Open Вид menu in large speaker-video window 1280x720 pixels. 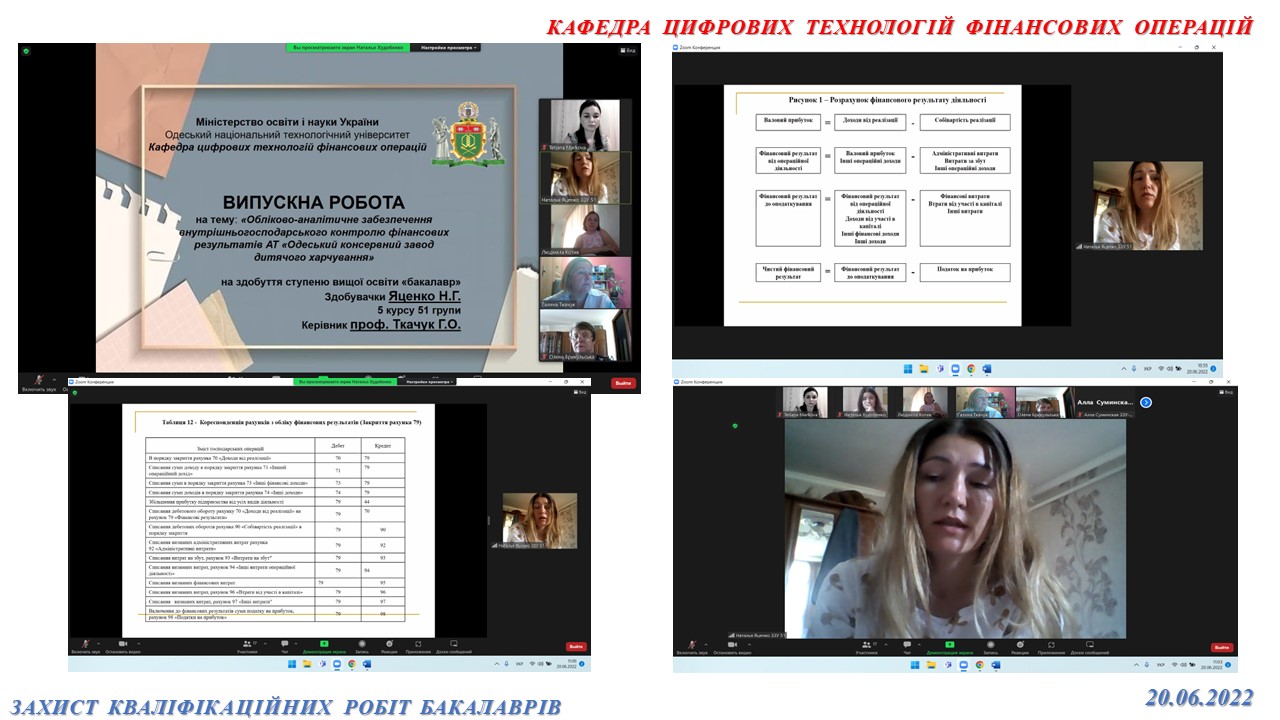click(1226, 392)
